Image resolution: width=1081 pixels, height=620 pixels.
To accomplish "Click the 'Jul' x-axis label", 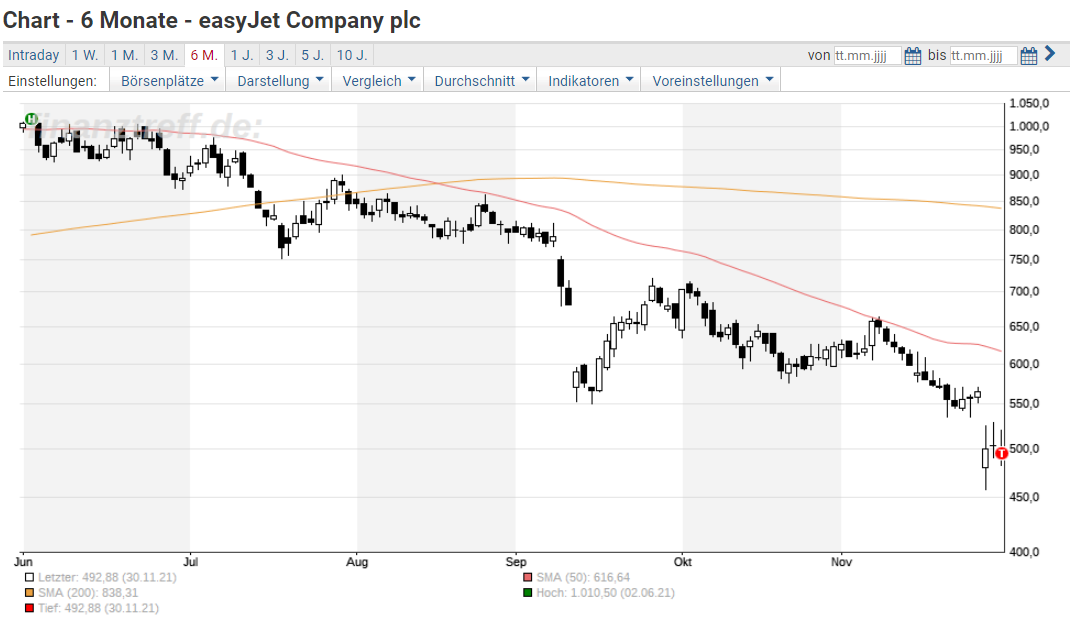I will pos(191,561).
